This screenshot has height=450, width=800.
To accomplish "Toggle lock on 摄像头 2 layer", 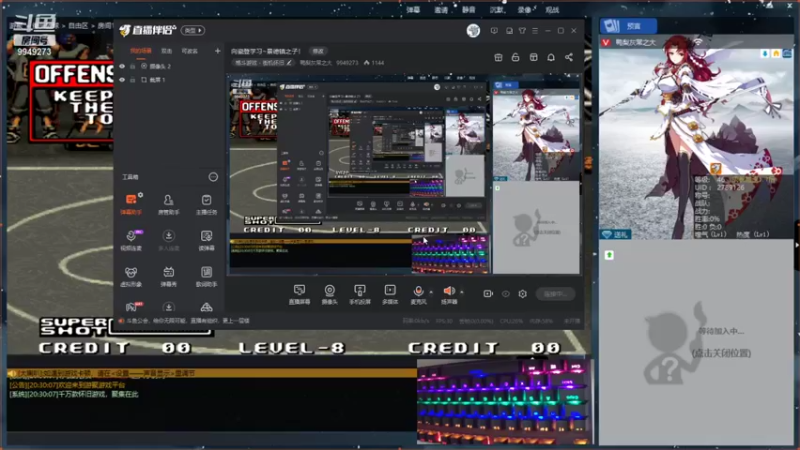I will [133, 66].
